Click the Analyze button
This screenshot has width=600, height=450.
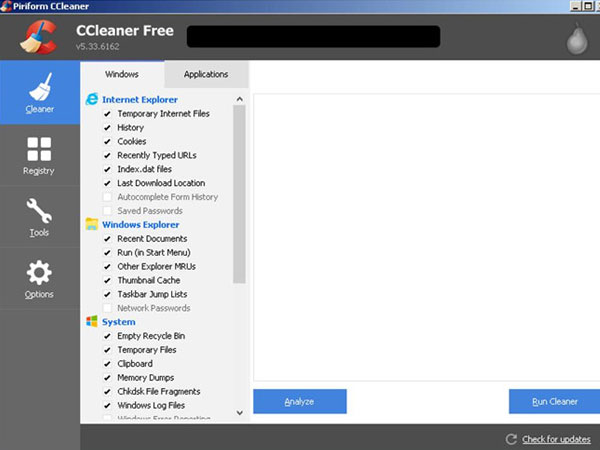click(x=300, y=401)
